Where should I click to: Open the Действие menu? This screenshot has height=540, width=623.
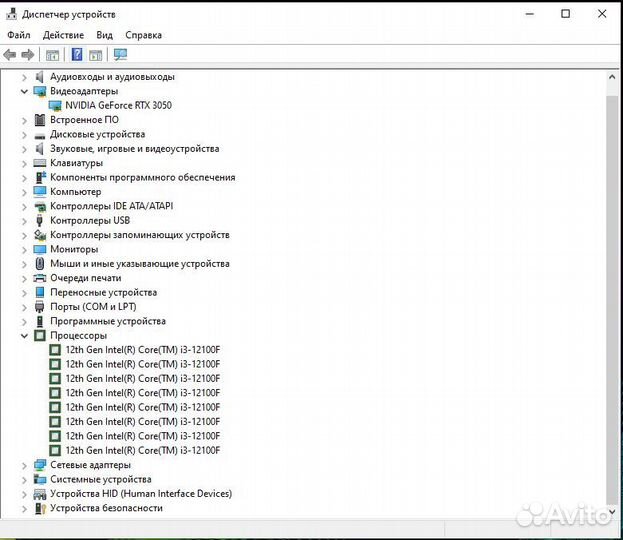click(63, 35)
